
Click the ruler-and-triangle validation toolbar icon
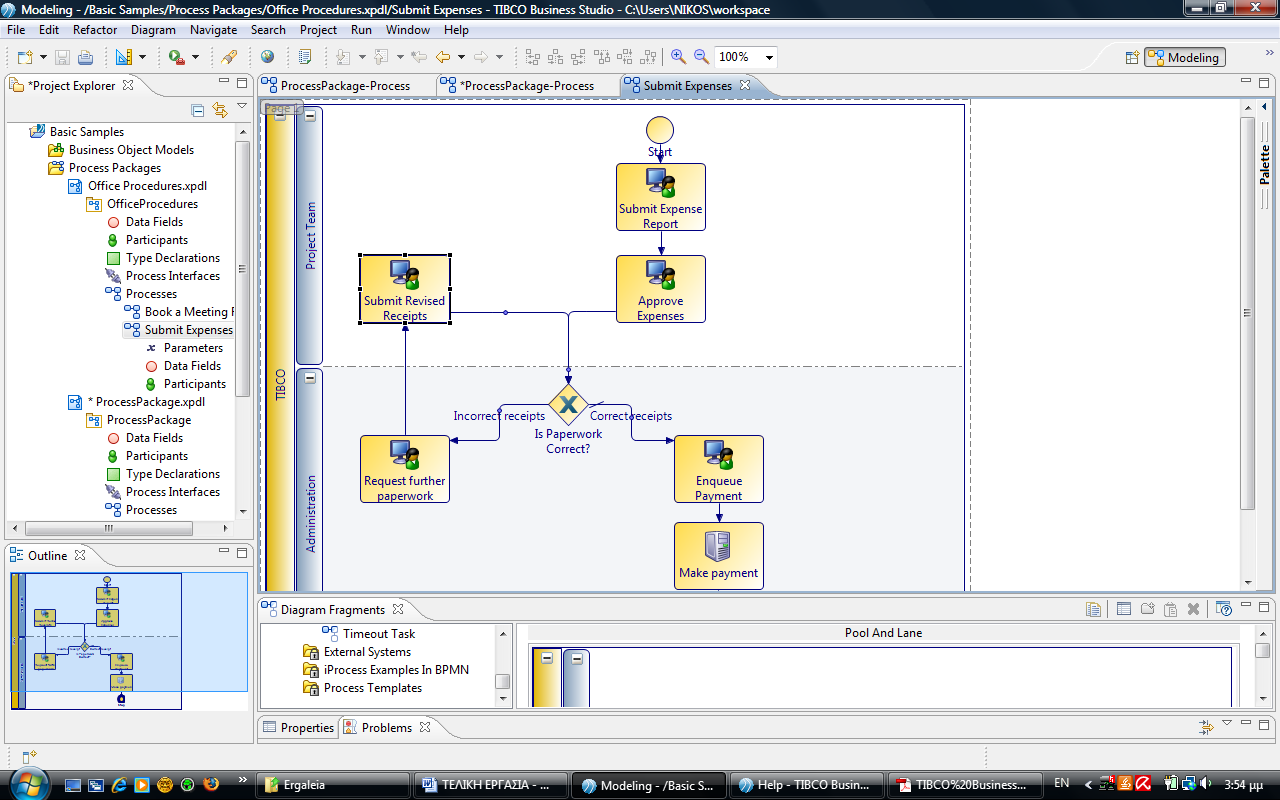pos(123,57)
